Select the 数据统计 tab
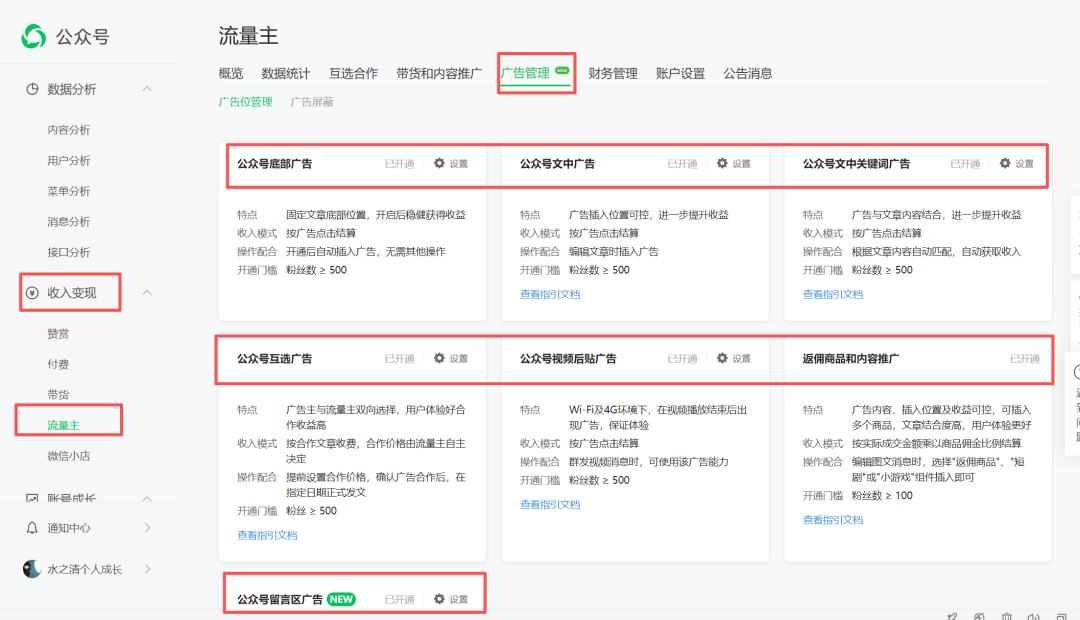 286,72
